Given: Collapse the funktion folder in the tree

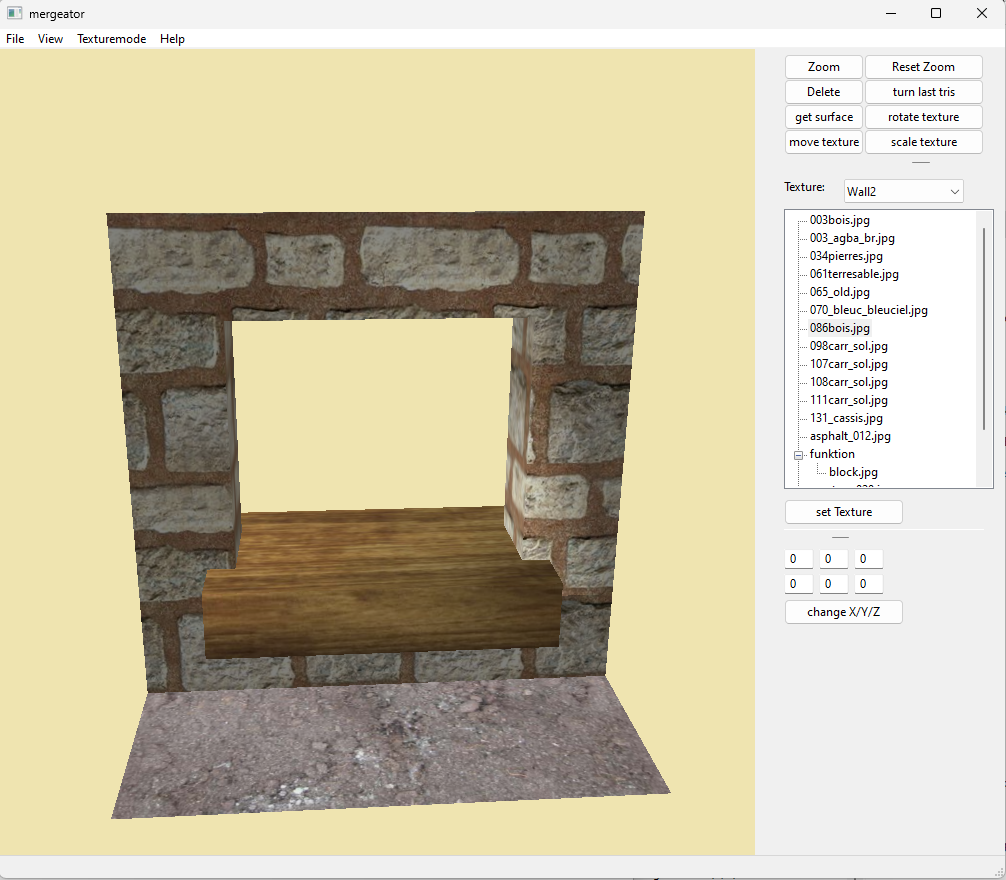Looking at the screenshot, I should [799, 455].
